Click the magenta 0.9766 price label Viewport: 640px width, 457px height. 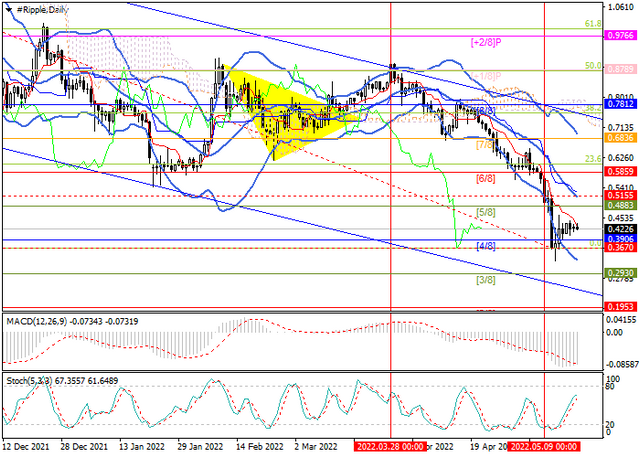click(621, 35)
